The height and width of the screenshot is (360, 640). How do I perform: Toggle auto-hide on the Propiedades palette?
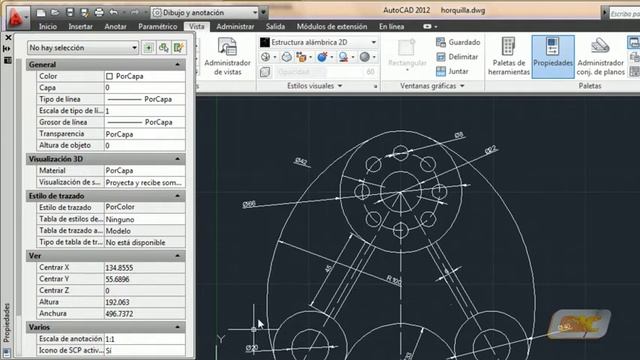(x=7, y=49)
